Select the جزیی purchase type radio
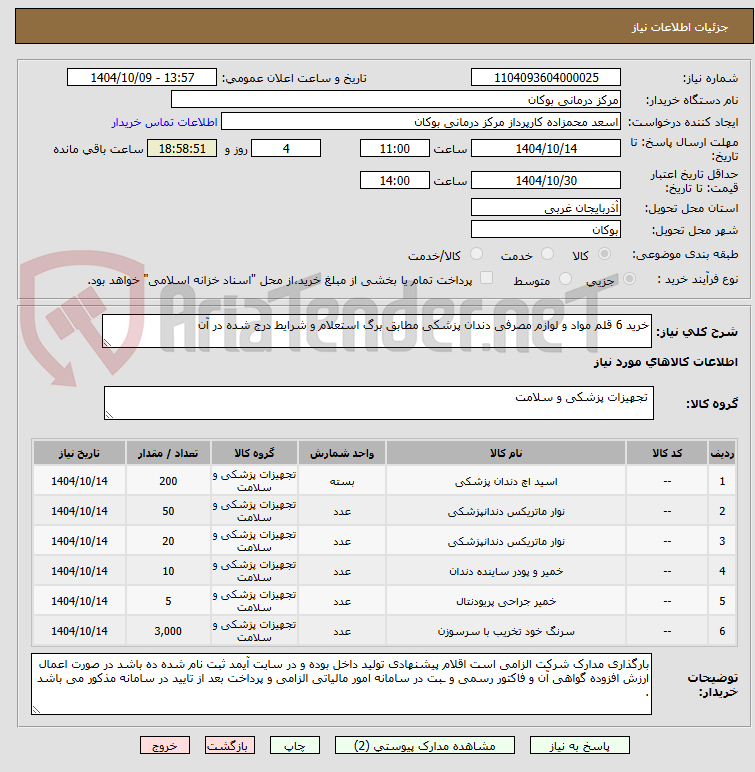This screenshot has height=772, width=755. click(x=629, y=279)
